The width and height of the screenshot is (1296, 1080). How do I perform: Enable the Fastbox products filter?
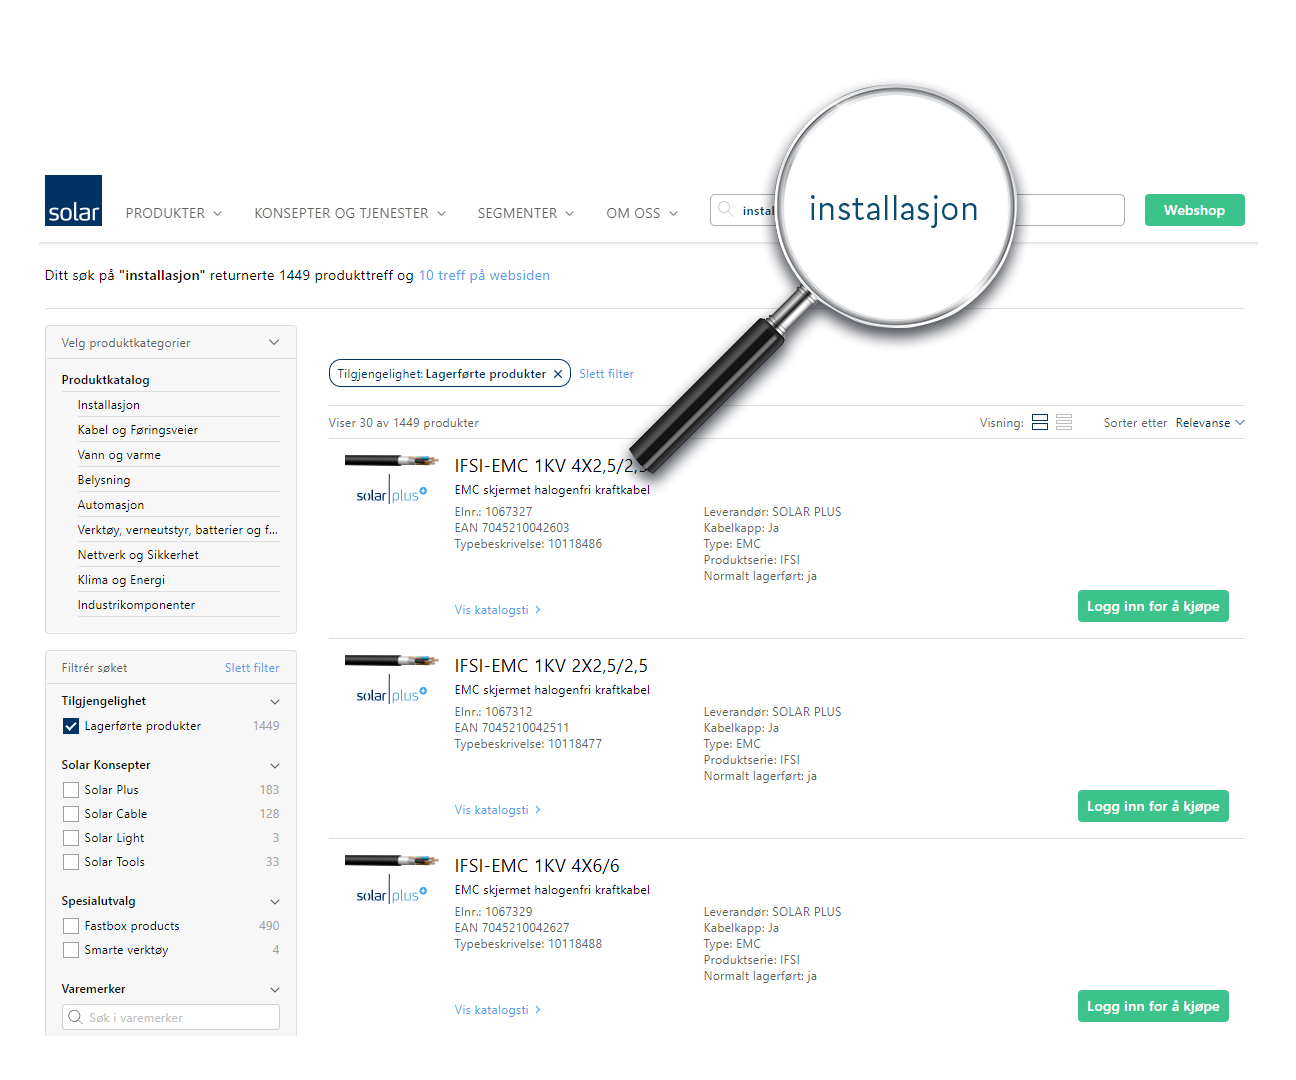point(71,926)
